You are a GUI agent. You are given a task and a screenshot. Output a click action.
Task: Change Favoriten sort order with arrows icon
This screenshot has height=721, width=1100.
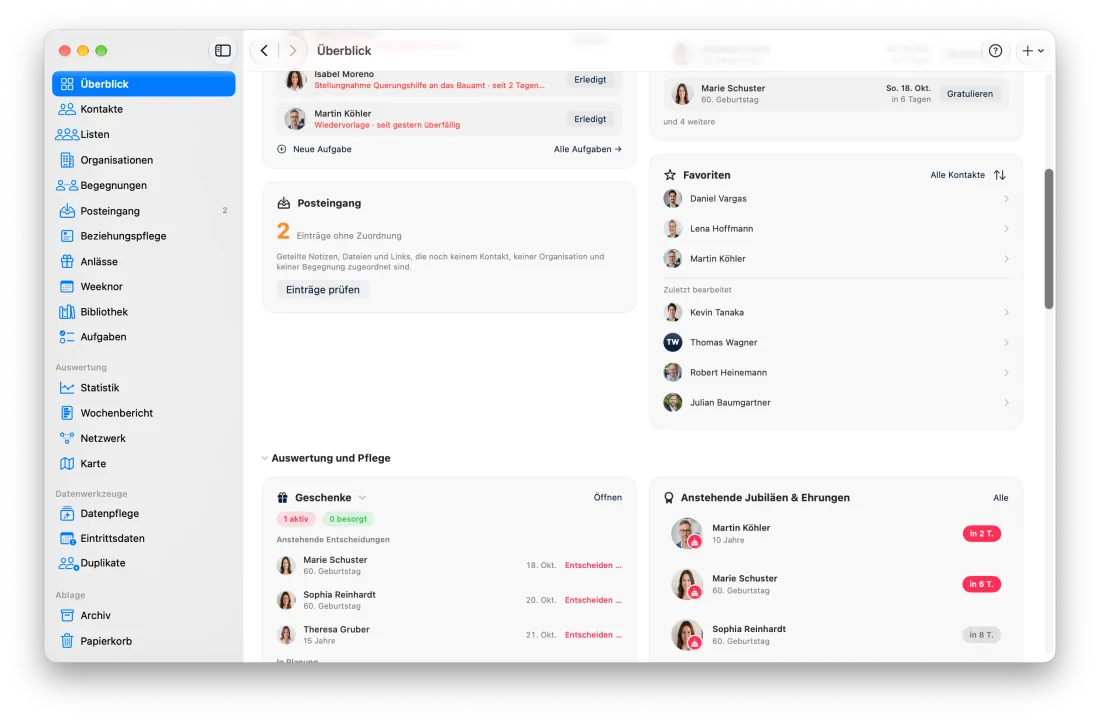(x=1000, y=175)
